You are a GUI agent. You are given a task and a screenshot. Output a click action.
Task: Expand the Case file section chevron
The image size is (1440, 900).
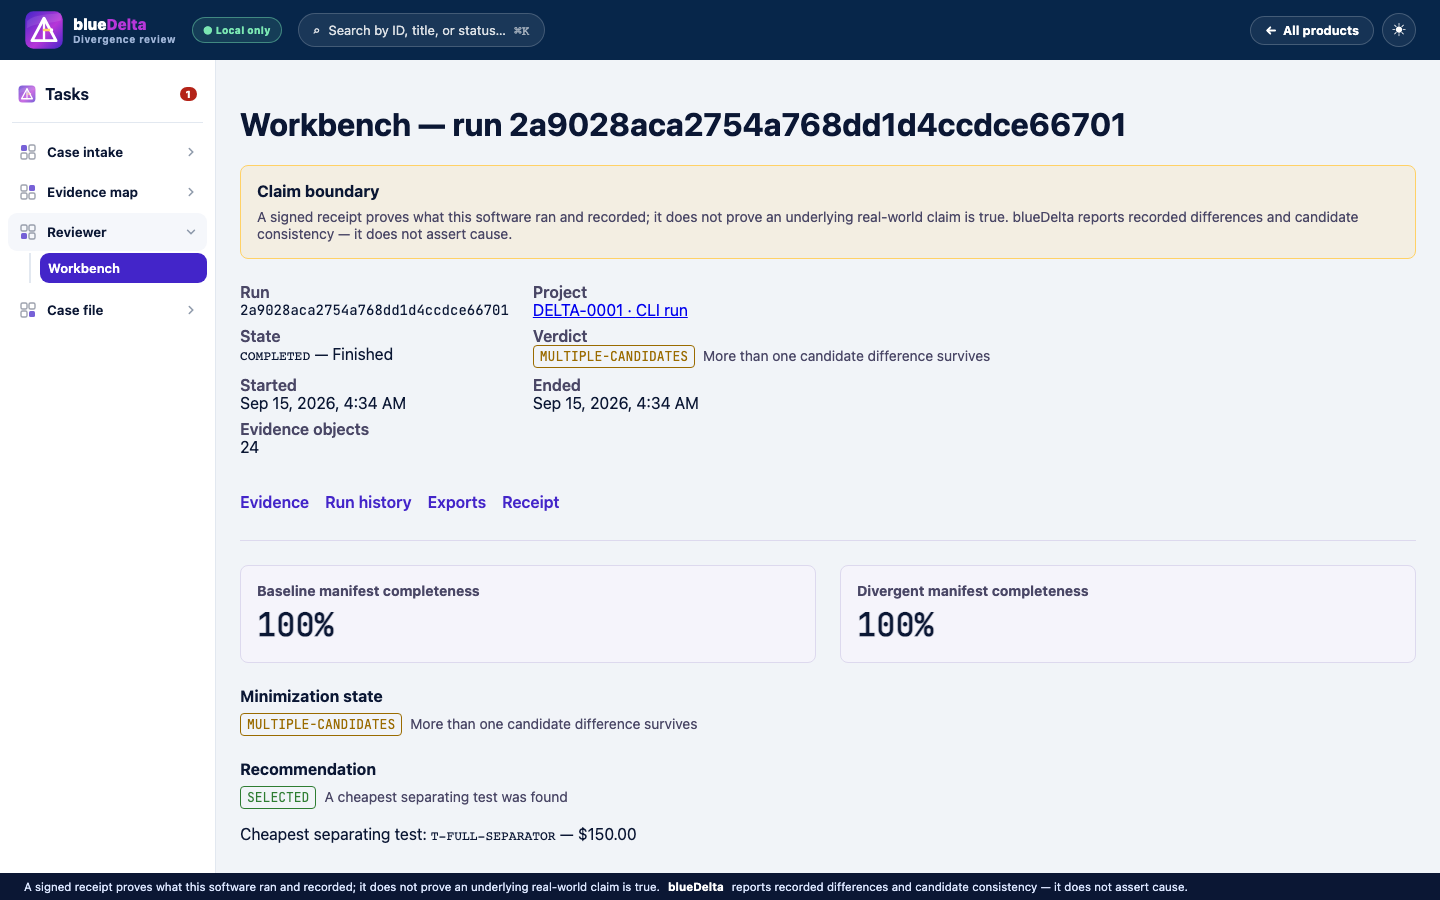coord(191,310)
